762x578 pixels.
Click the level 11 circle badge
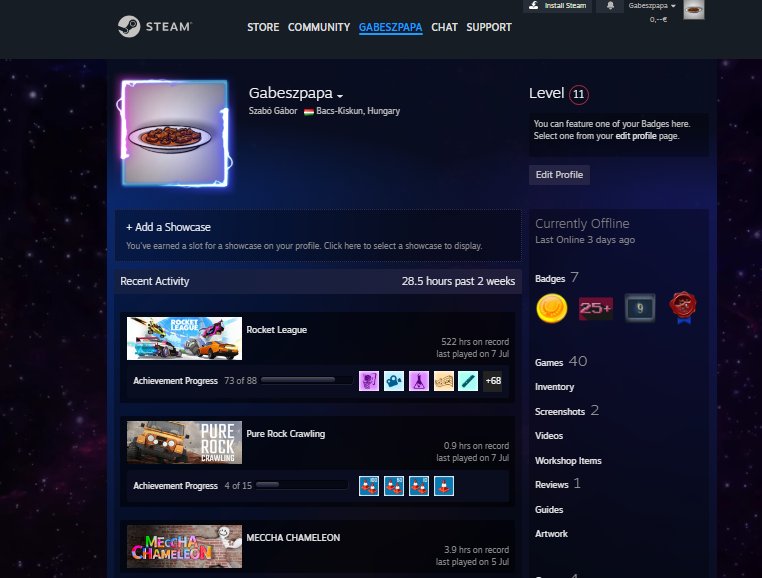click(578, 94)
